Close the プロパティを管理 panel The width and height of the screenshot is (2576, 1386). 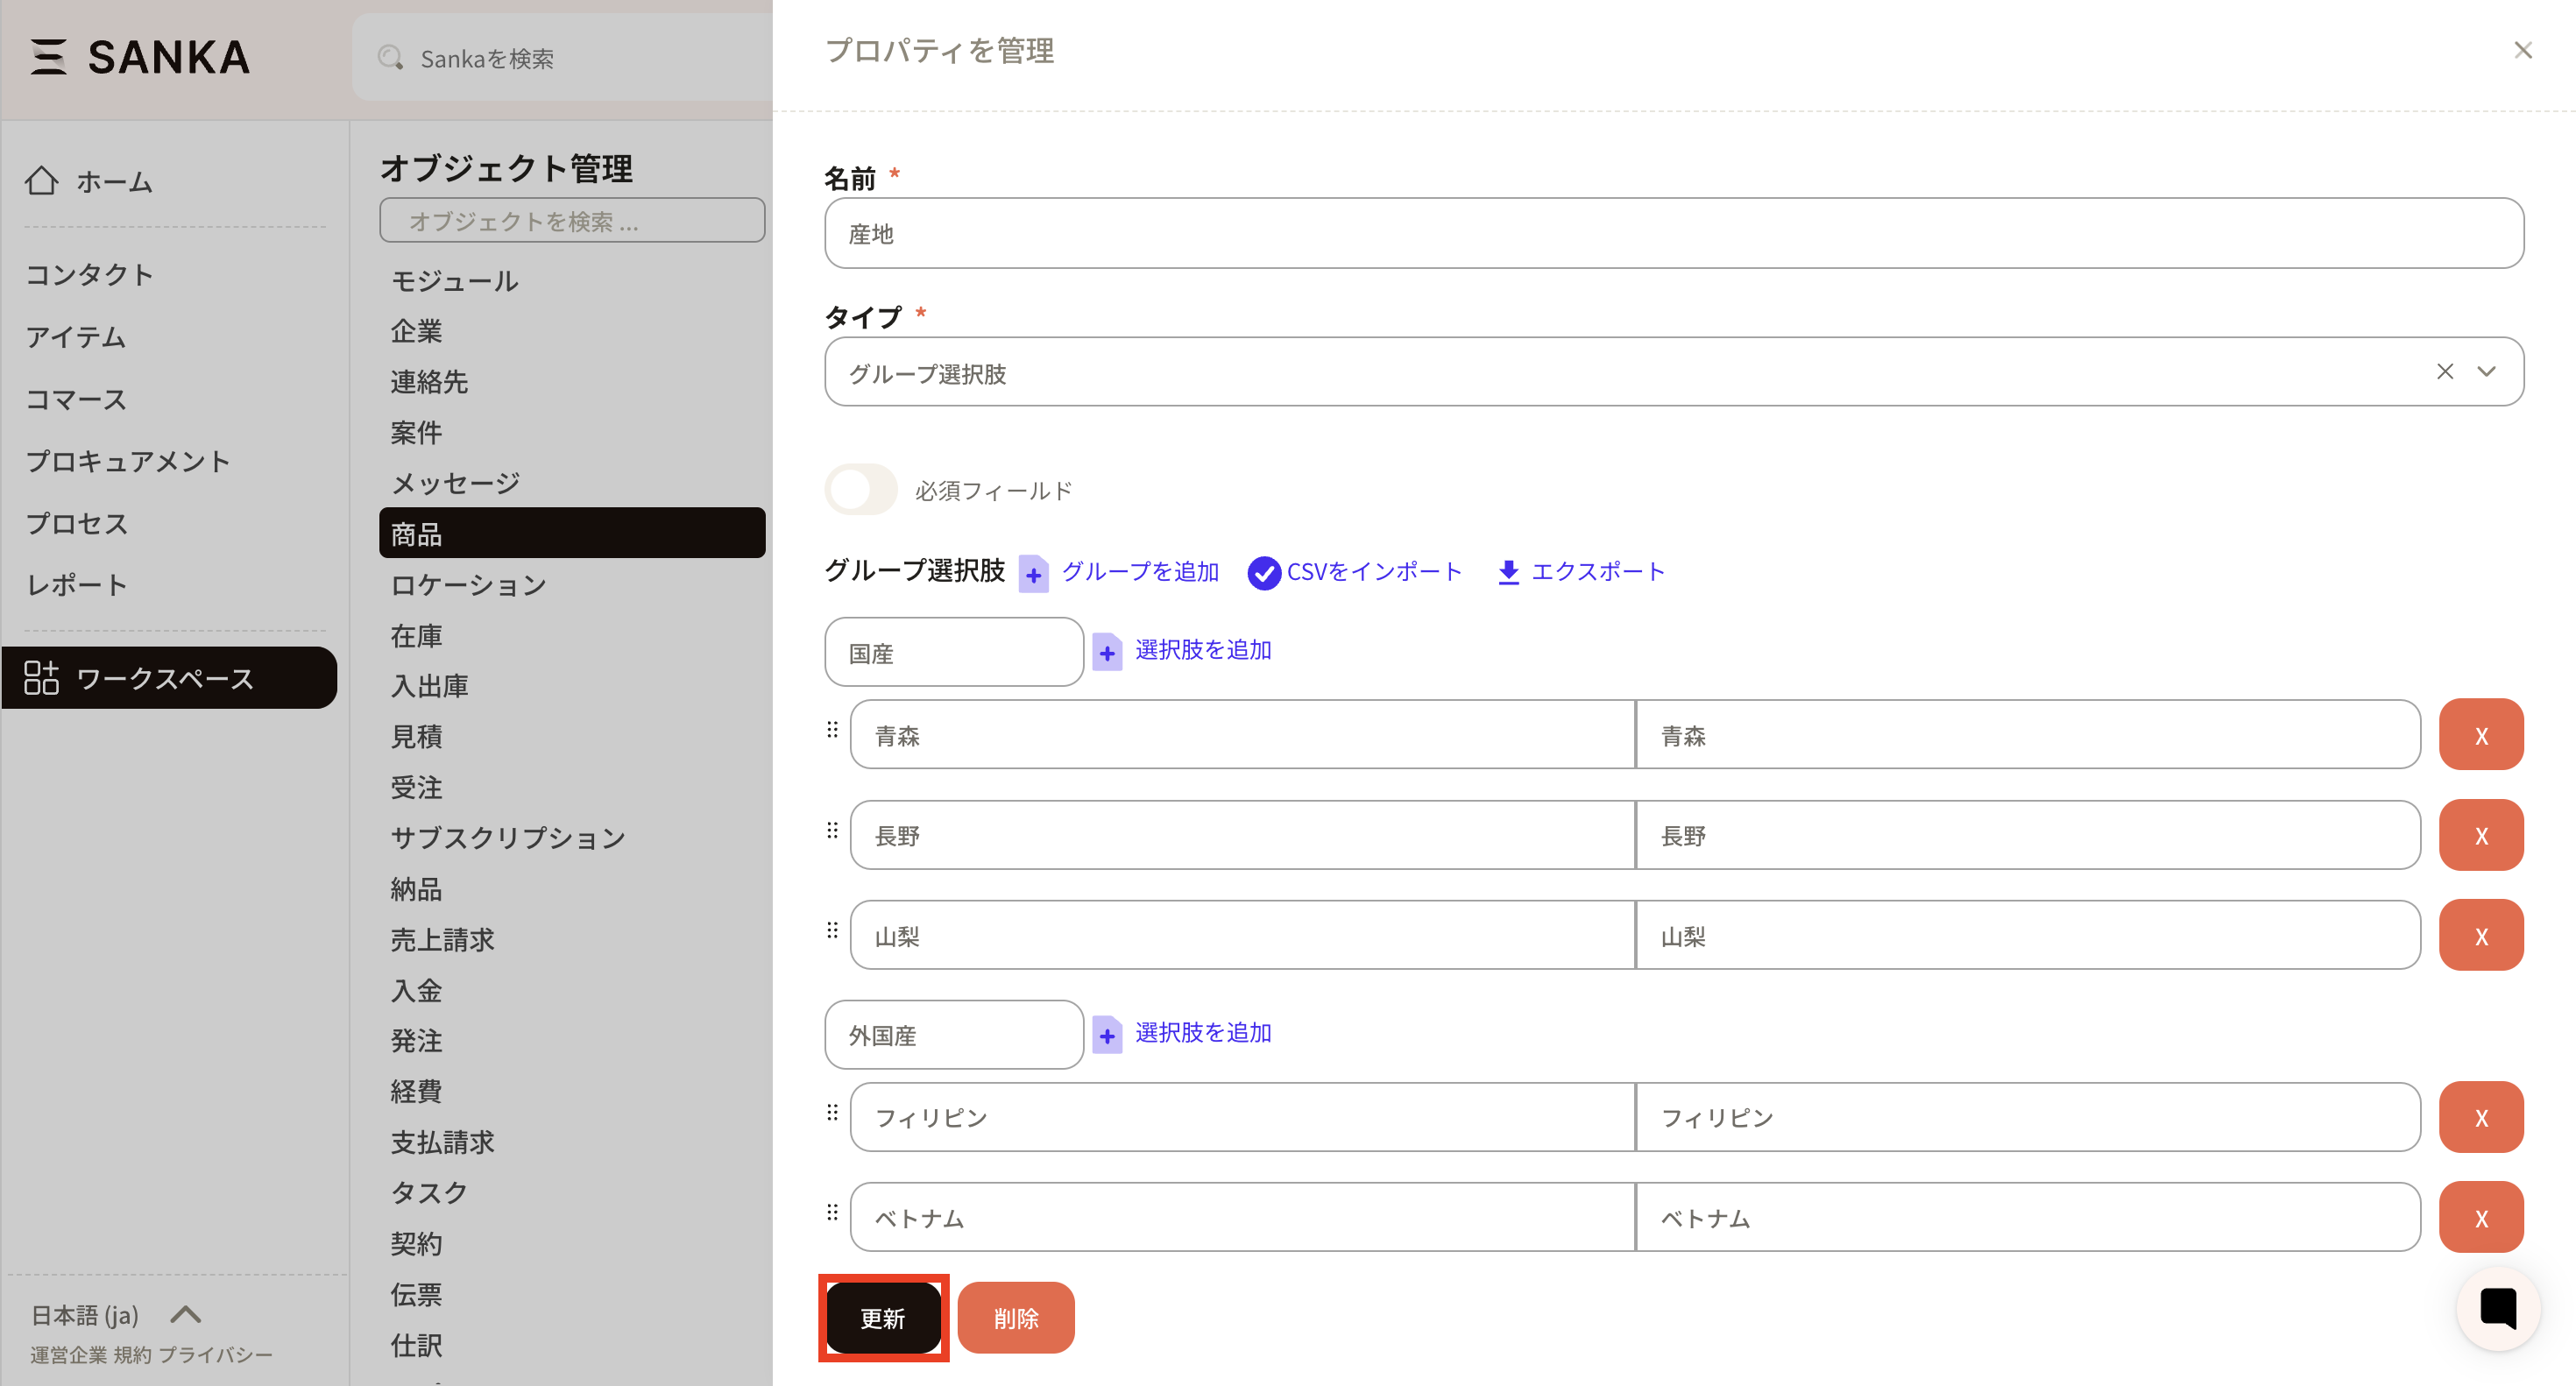coord(2523,51)
